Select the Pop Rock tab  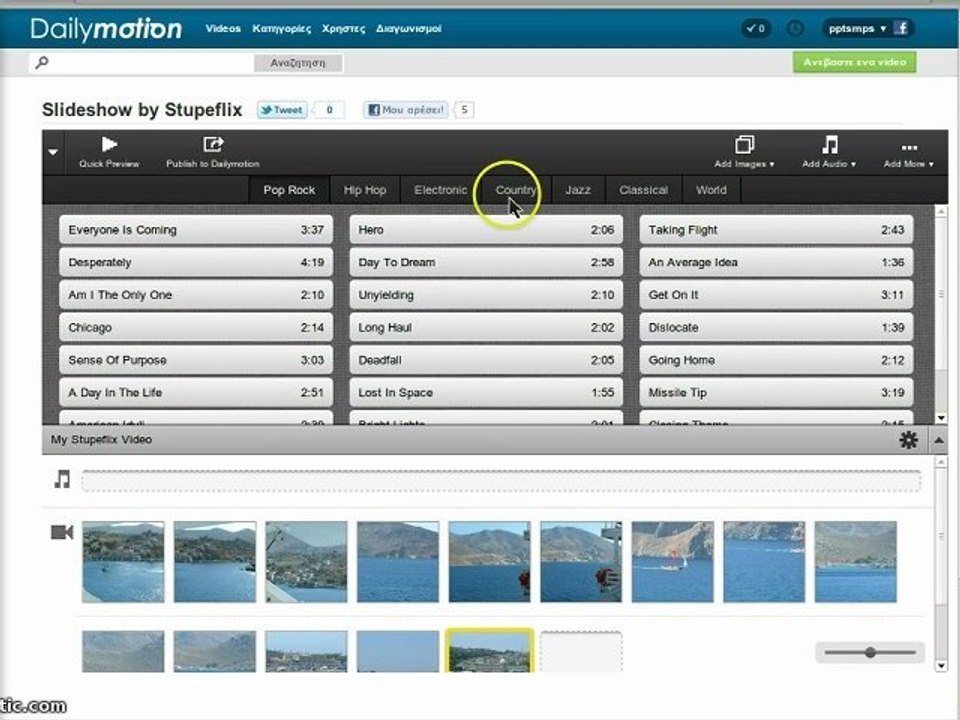[x=289, y=190]
